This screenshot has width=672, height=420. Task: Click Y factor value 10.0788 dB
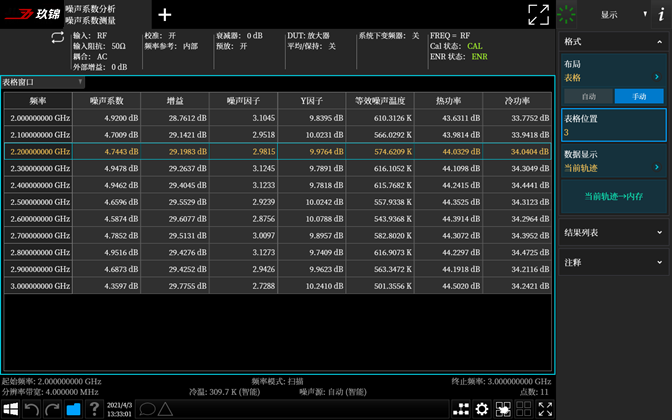(324, 219)
